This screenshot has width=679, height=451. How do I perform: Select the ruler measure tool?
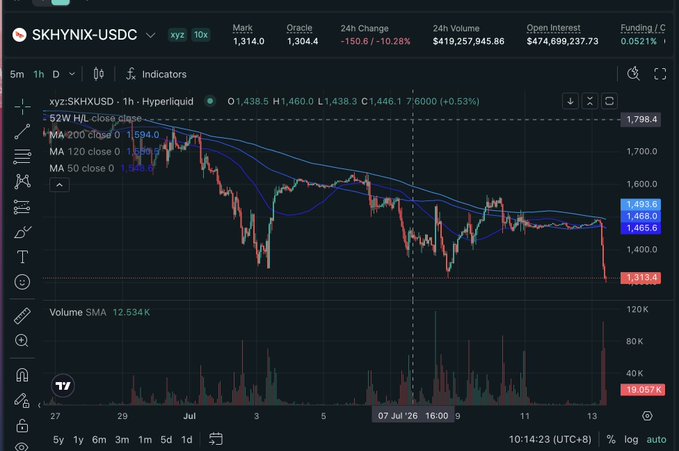22,316
